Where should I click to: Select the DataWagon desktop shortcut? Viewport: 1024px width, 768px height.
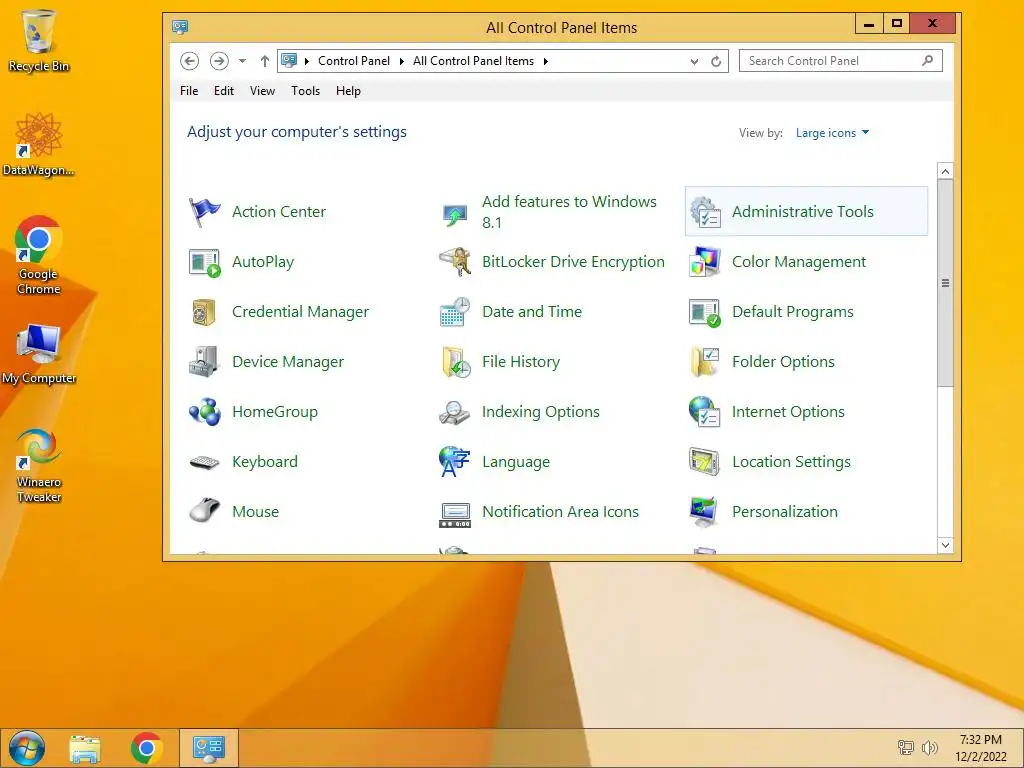39,144
